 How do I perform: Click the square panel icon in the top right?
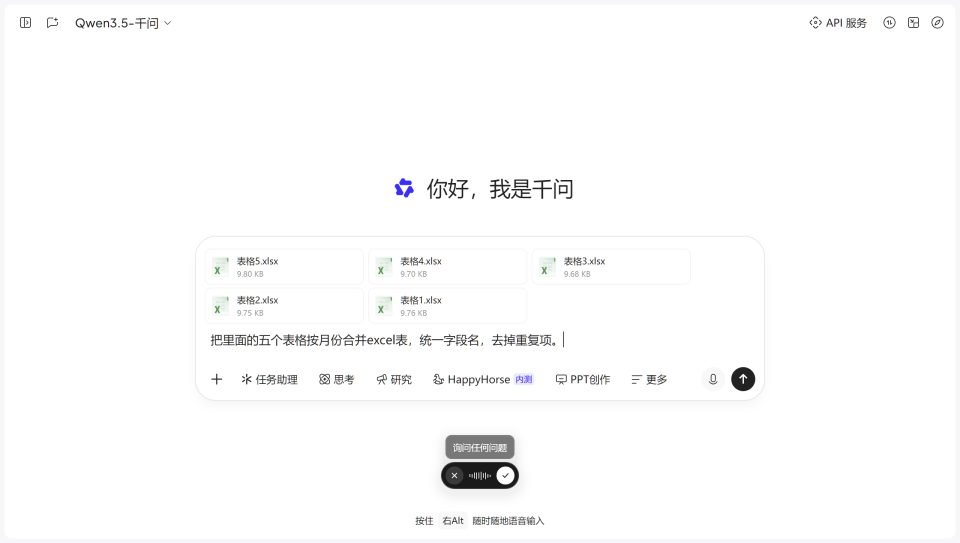pyautogui.click(x=913, y=23)
